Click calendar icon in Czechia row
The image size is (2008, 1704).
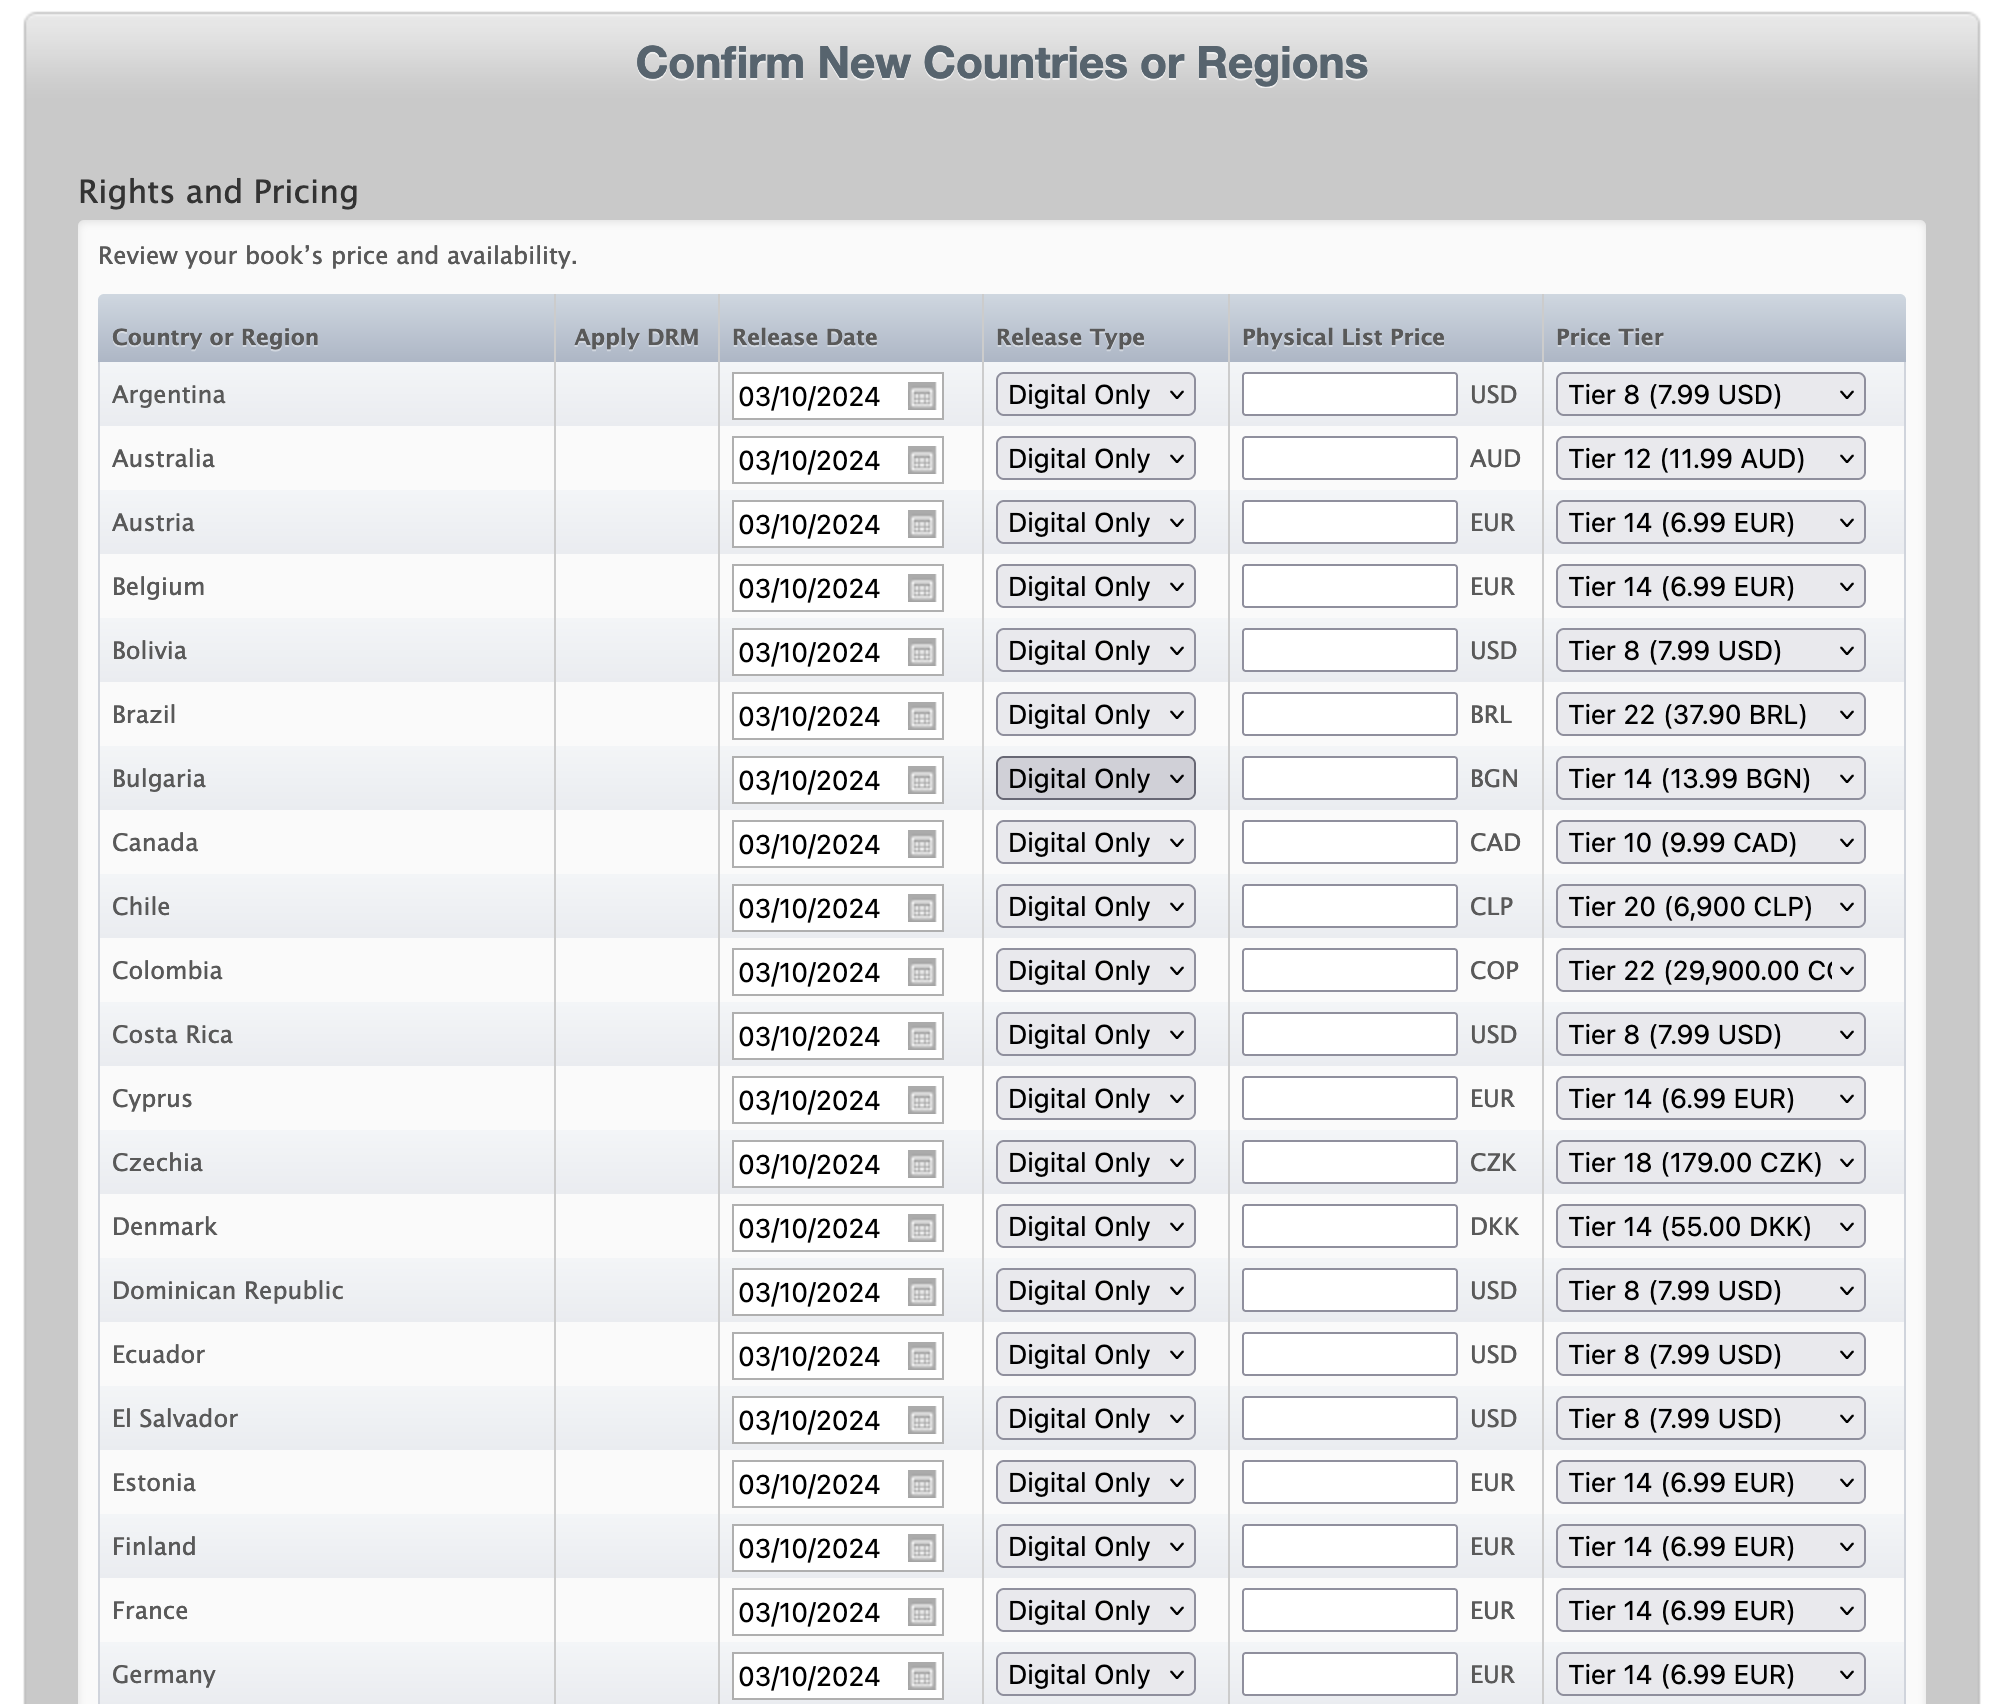(x=921, y=1164)
